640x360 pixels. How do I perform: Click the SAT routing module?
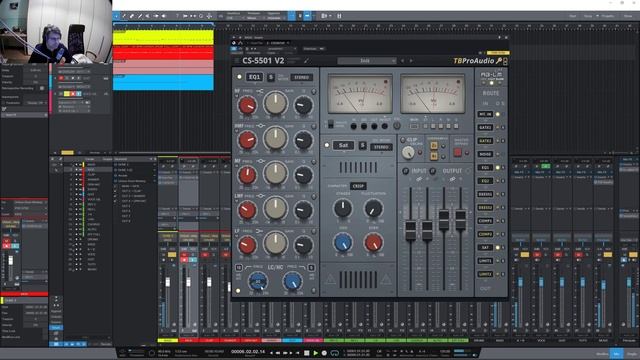pos(485,247)
